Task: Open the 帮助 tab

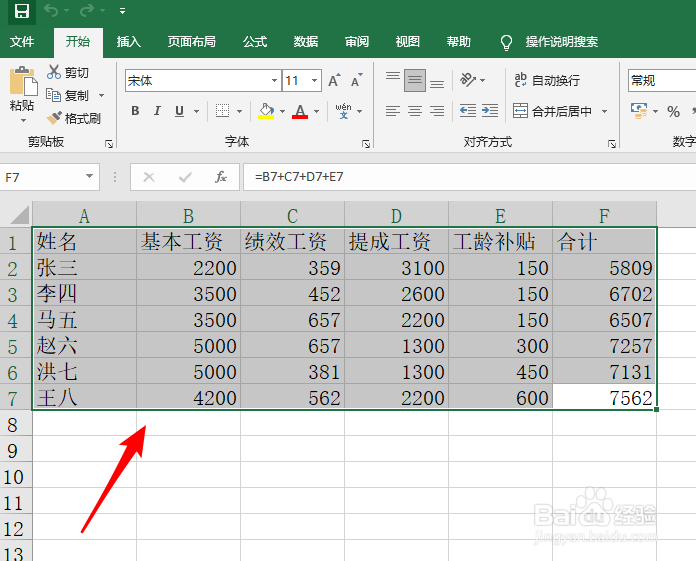Action: coord(459,42)
